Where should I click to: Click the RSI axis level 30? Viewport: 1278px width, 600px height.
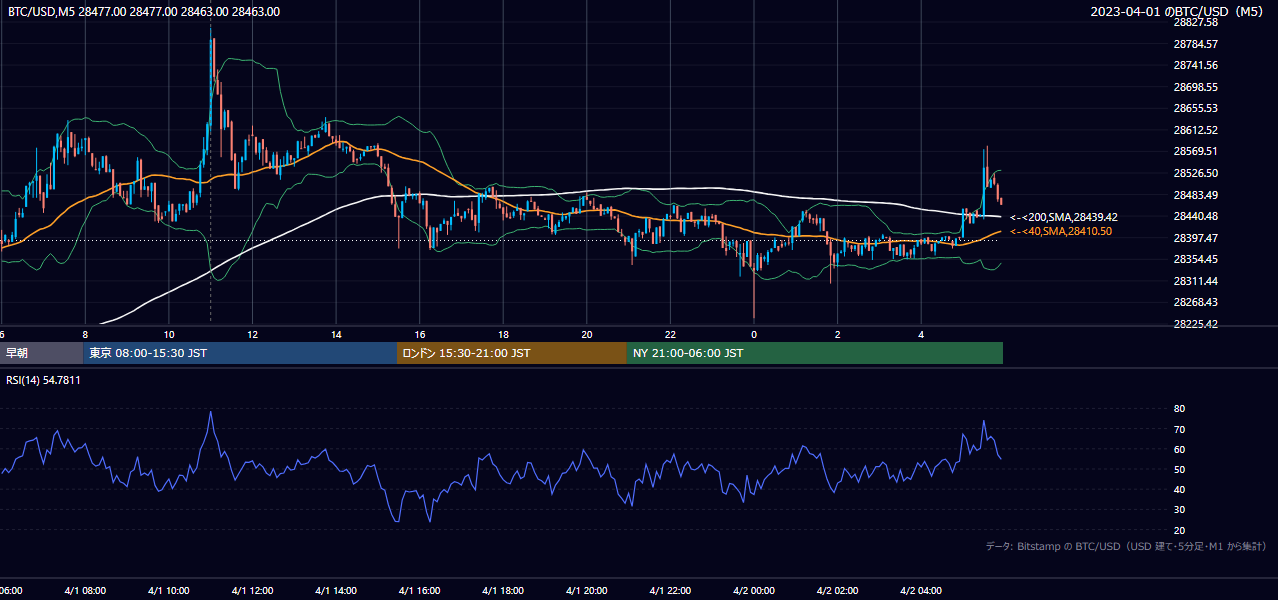(x=1179, y=509)
